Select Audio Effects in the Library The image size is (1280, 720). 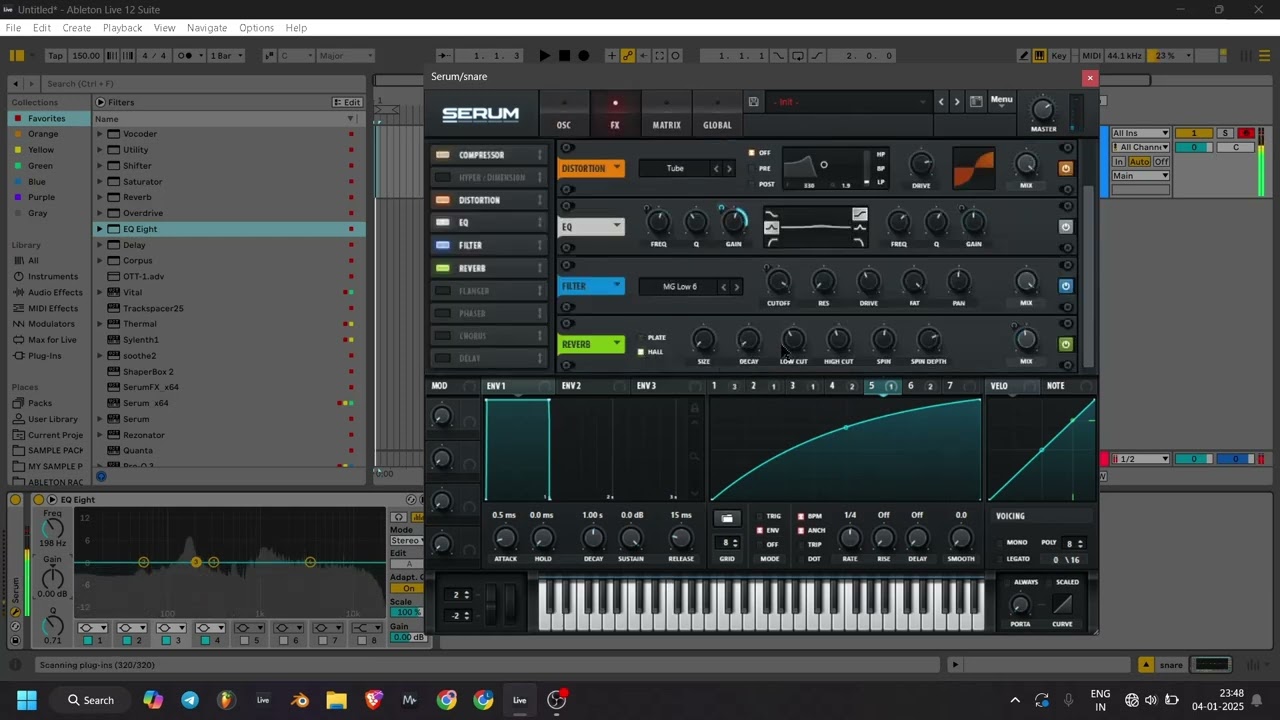[x=55, y=292]
